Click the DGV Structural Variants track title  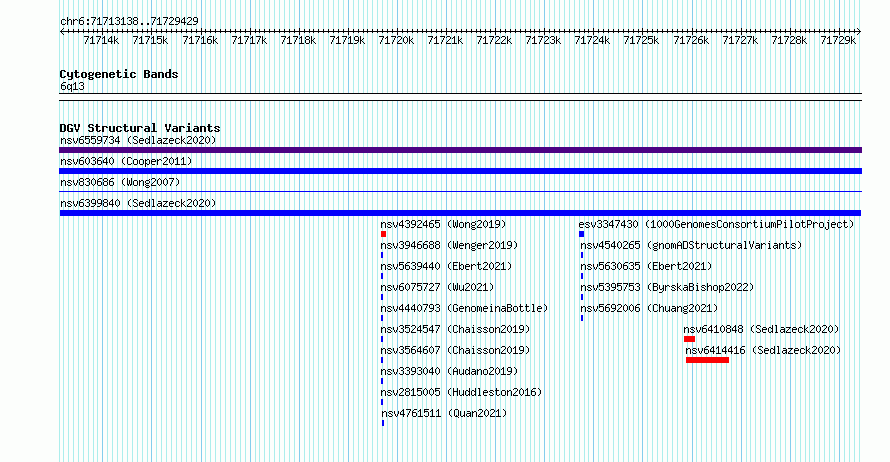(140, 128)
